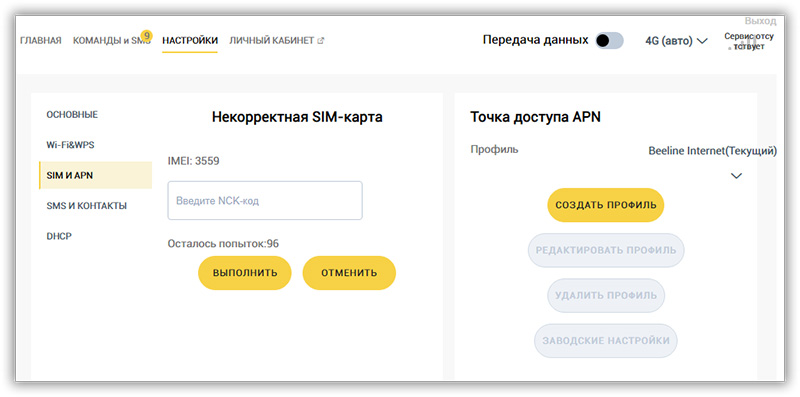Open the 4G (авто) network mode dropdown
800x397 pixels.
(676, 41)
